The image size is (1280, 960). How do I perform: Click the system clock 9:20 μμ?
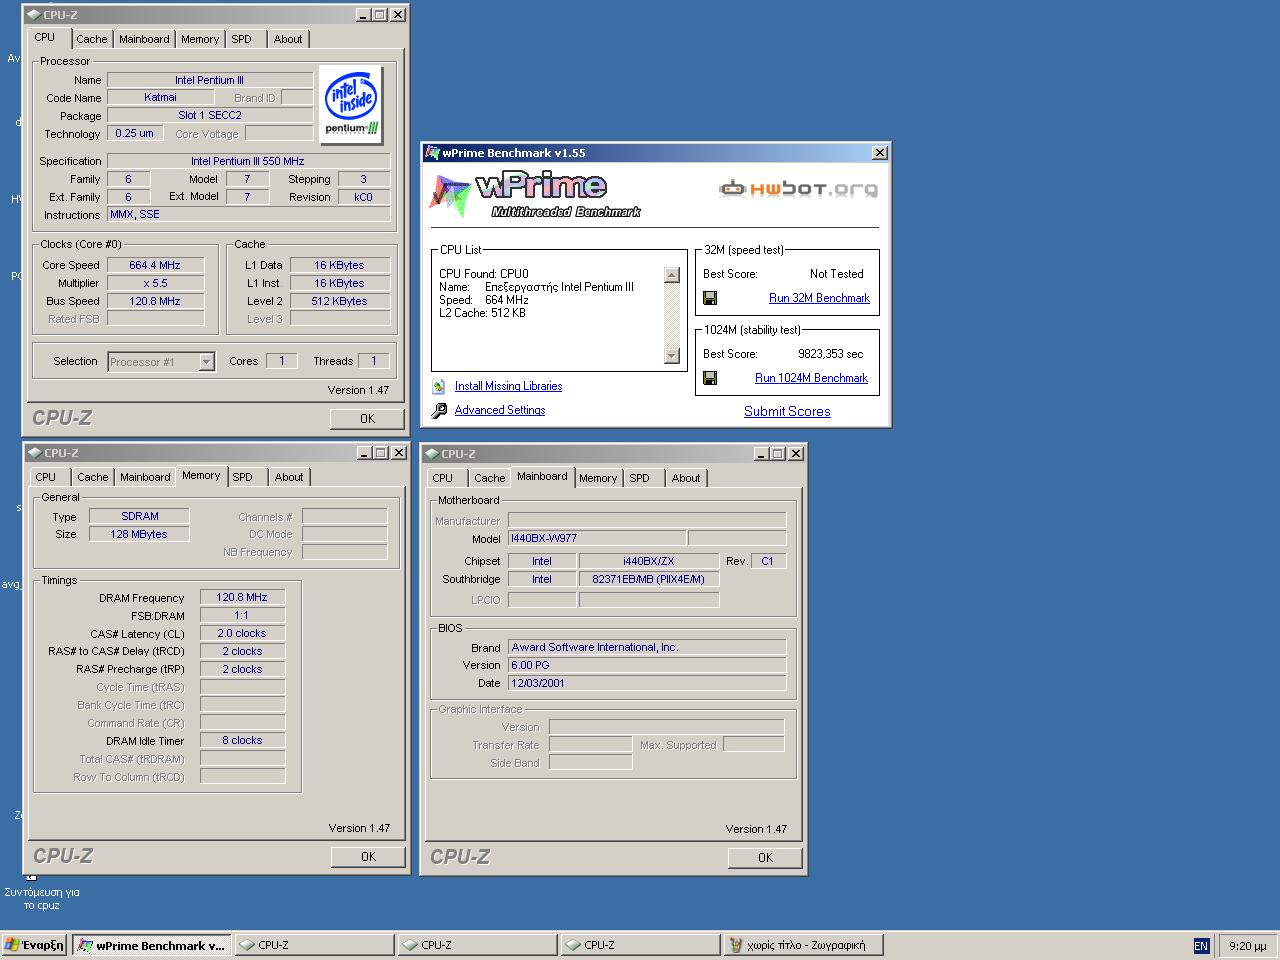tap(1247, 946)
